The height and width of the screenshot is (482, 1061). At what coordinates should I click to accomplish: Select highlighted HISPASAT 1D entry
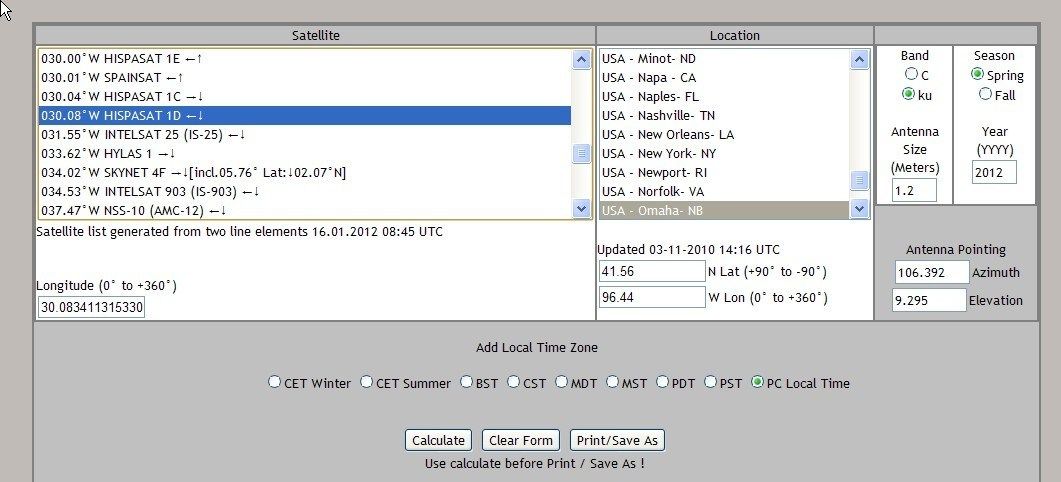coord(304,116)
